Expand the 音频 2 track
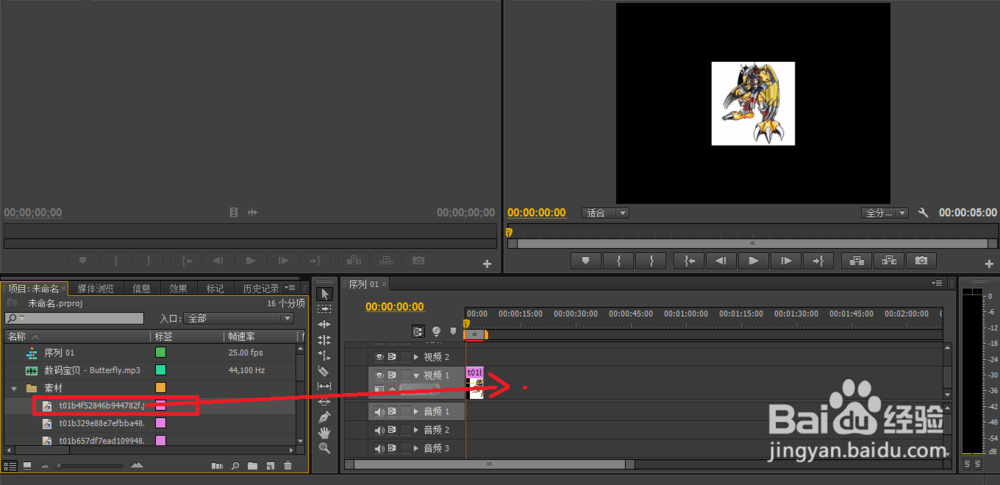This screenshot has height=485, width=1000. [417, 430]
